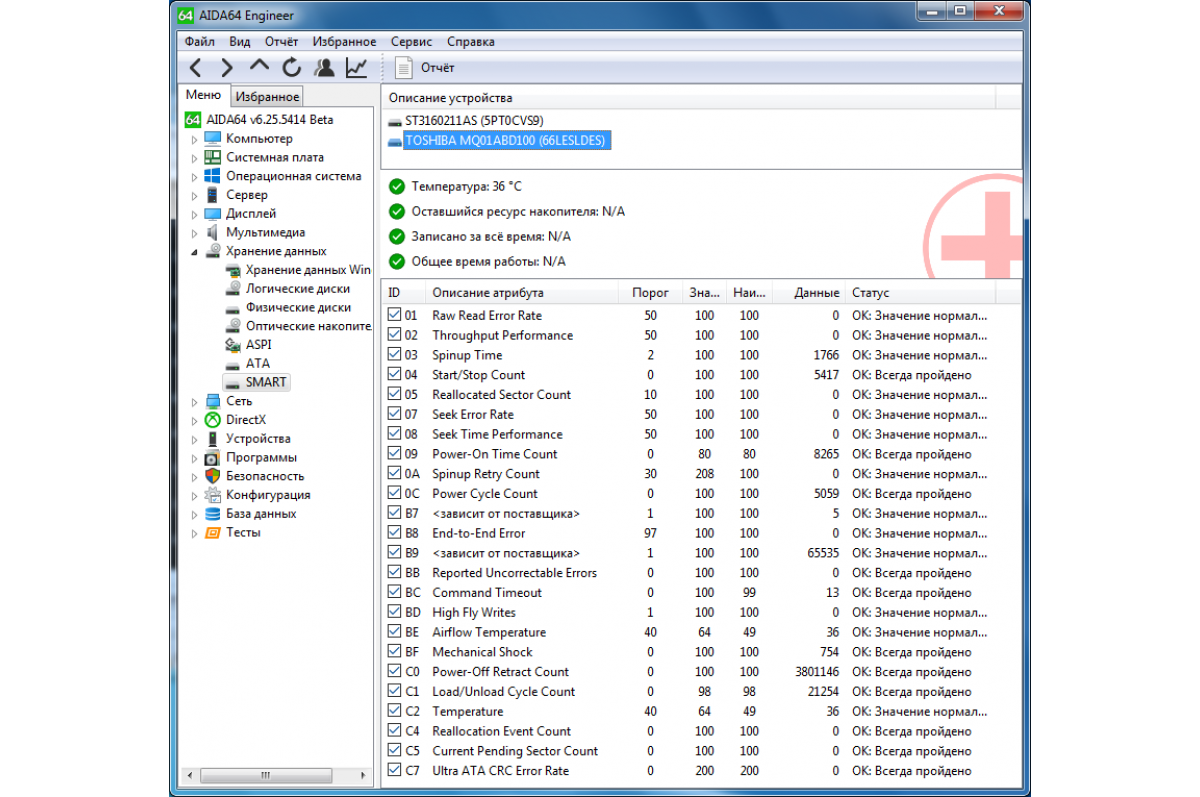Click the Устройства device icon in tree
The image size is (1200, 797).
213,438
